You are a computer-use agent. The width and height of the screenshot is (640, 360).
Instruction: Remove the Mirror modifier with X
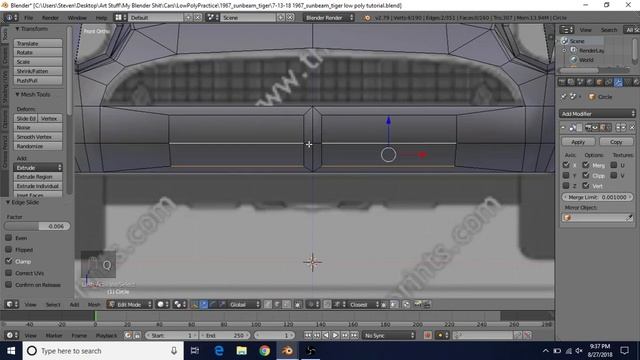632,128
